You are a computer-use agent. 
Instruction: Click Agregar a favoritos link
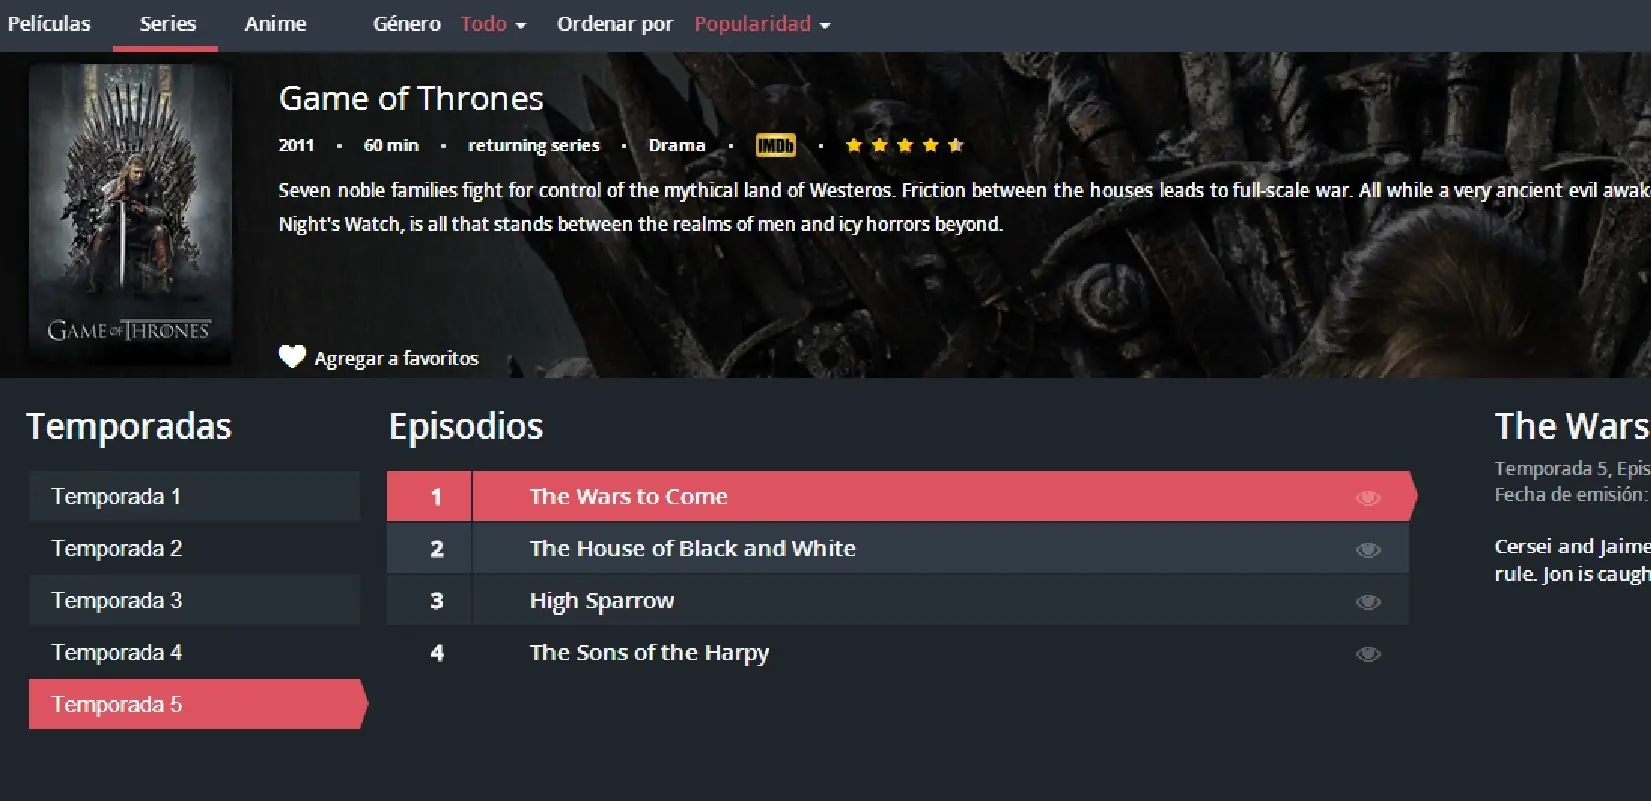click(396, 358)
